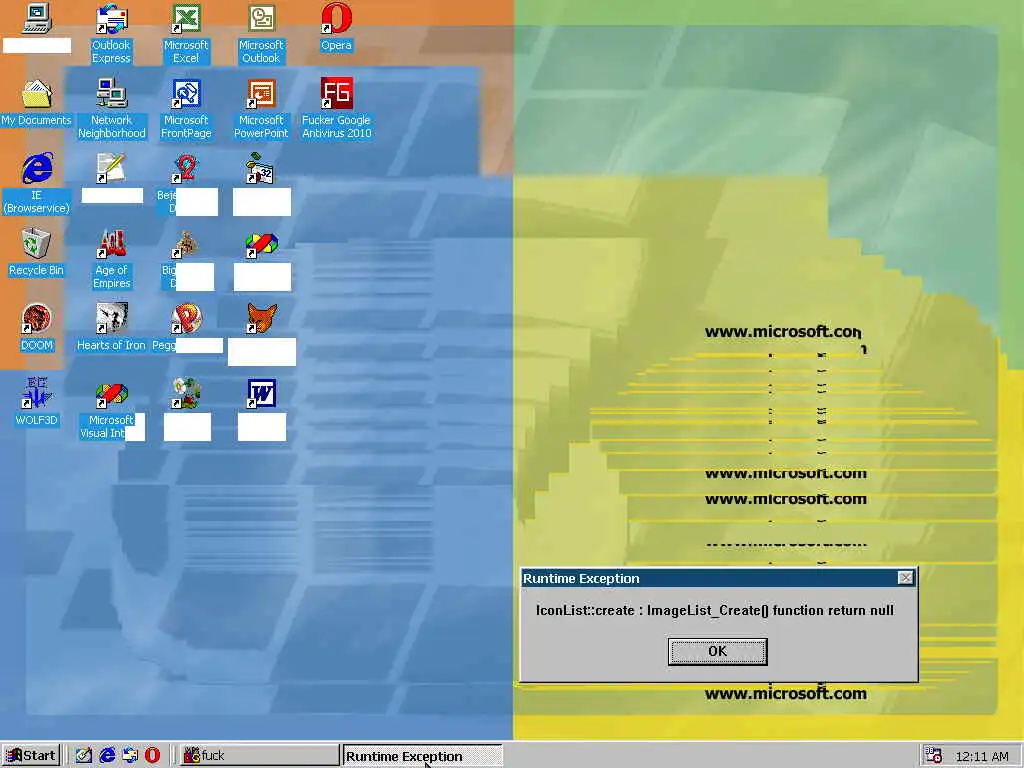This screenshot has width=1024, height=768.
Task: Select the DOOM desktop icon
Action: [37, 328]
